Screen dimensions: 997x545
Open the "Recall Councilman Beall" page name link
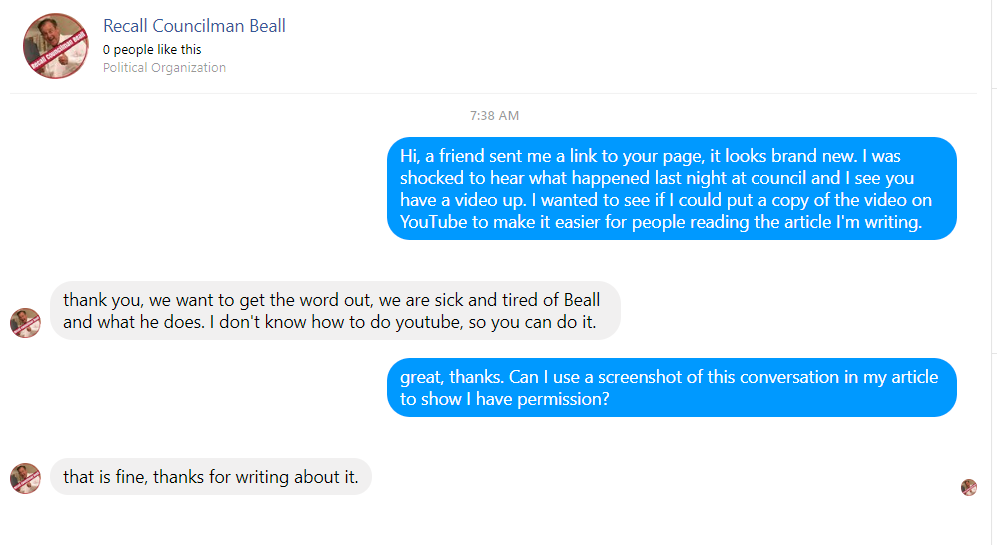194,26
